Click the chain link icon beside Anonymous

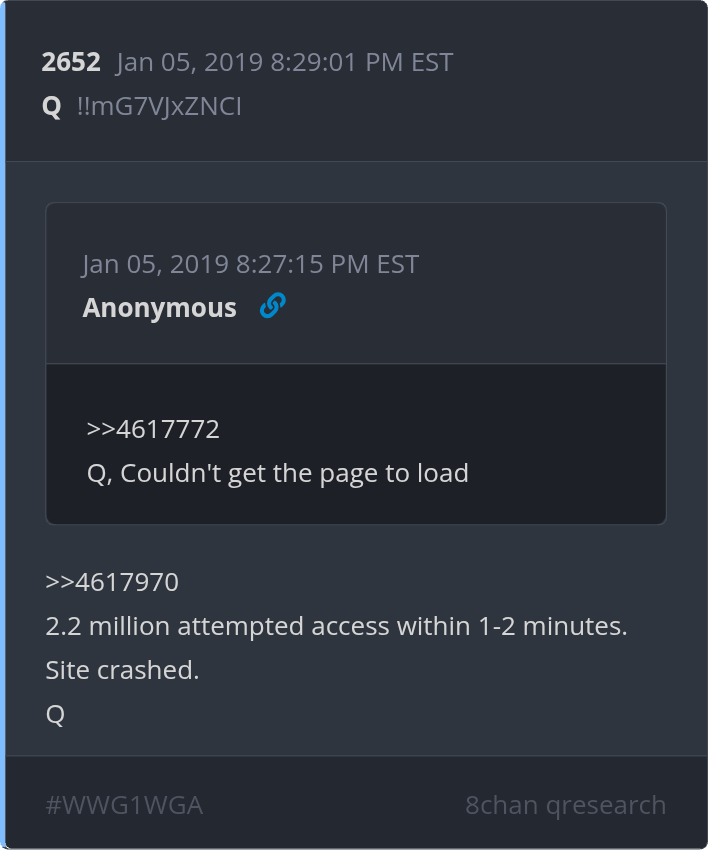[x=272, y=307]
